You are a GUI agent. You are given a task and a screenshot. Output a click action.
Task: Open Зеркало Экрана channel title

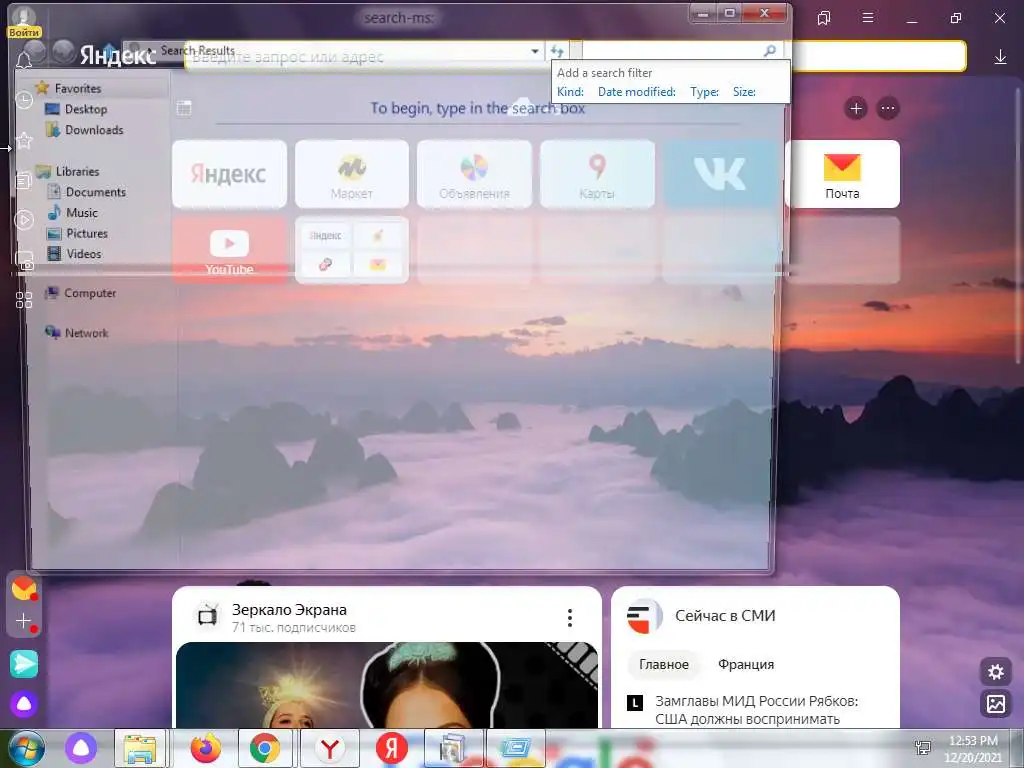(289, 610)
